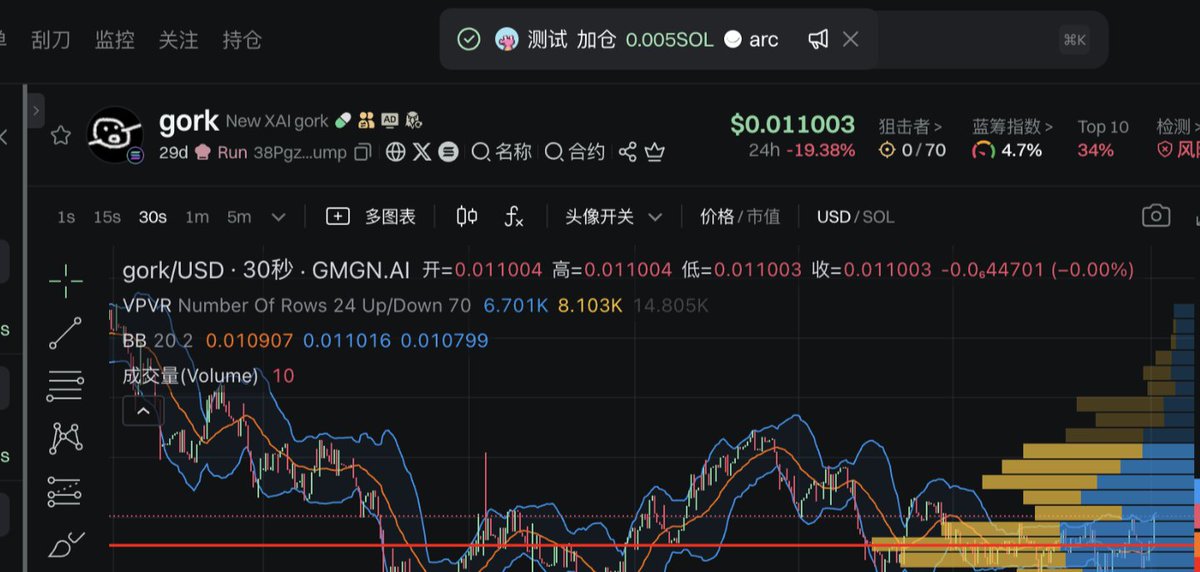Switch chart to 市值 (market cap)
The height and width of the screenshot is (572, 1200).
(764, 217)
